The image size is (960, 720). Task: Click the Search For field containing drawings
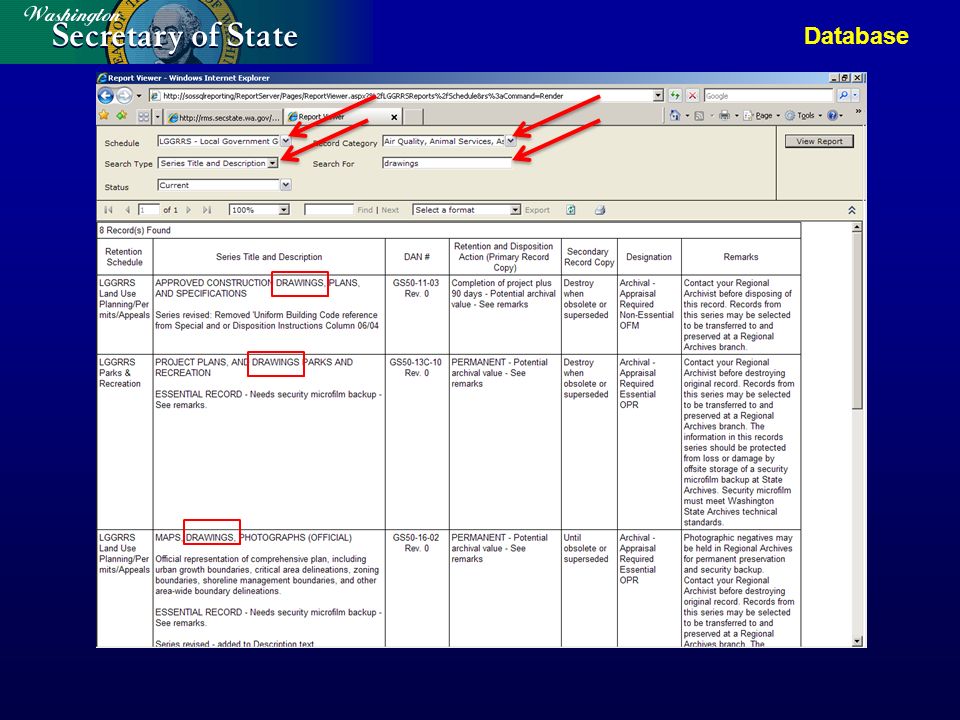coord(447,163)
